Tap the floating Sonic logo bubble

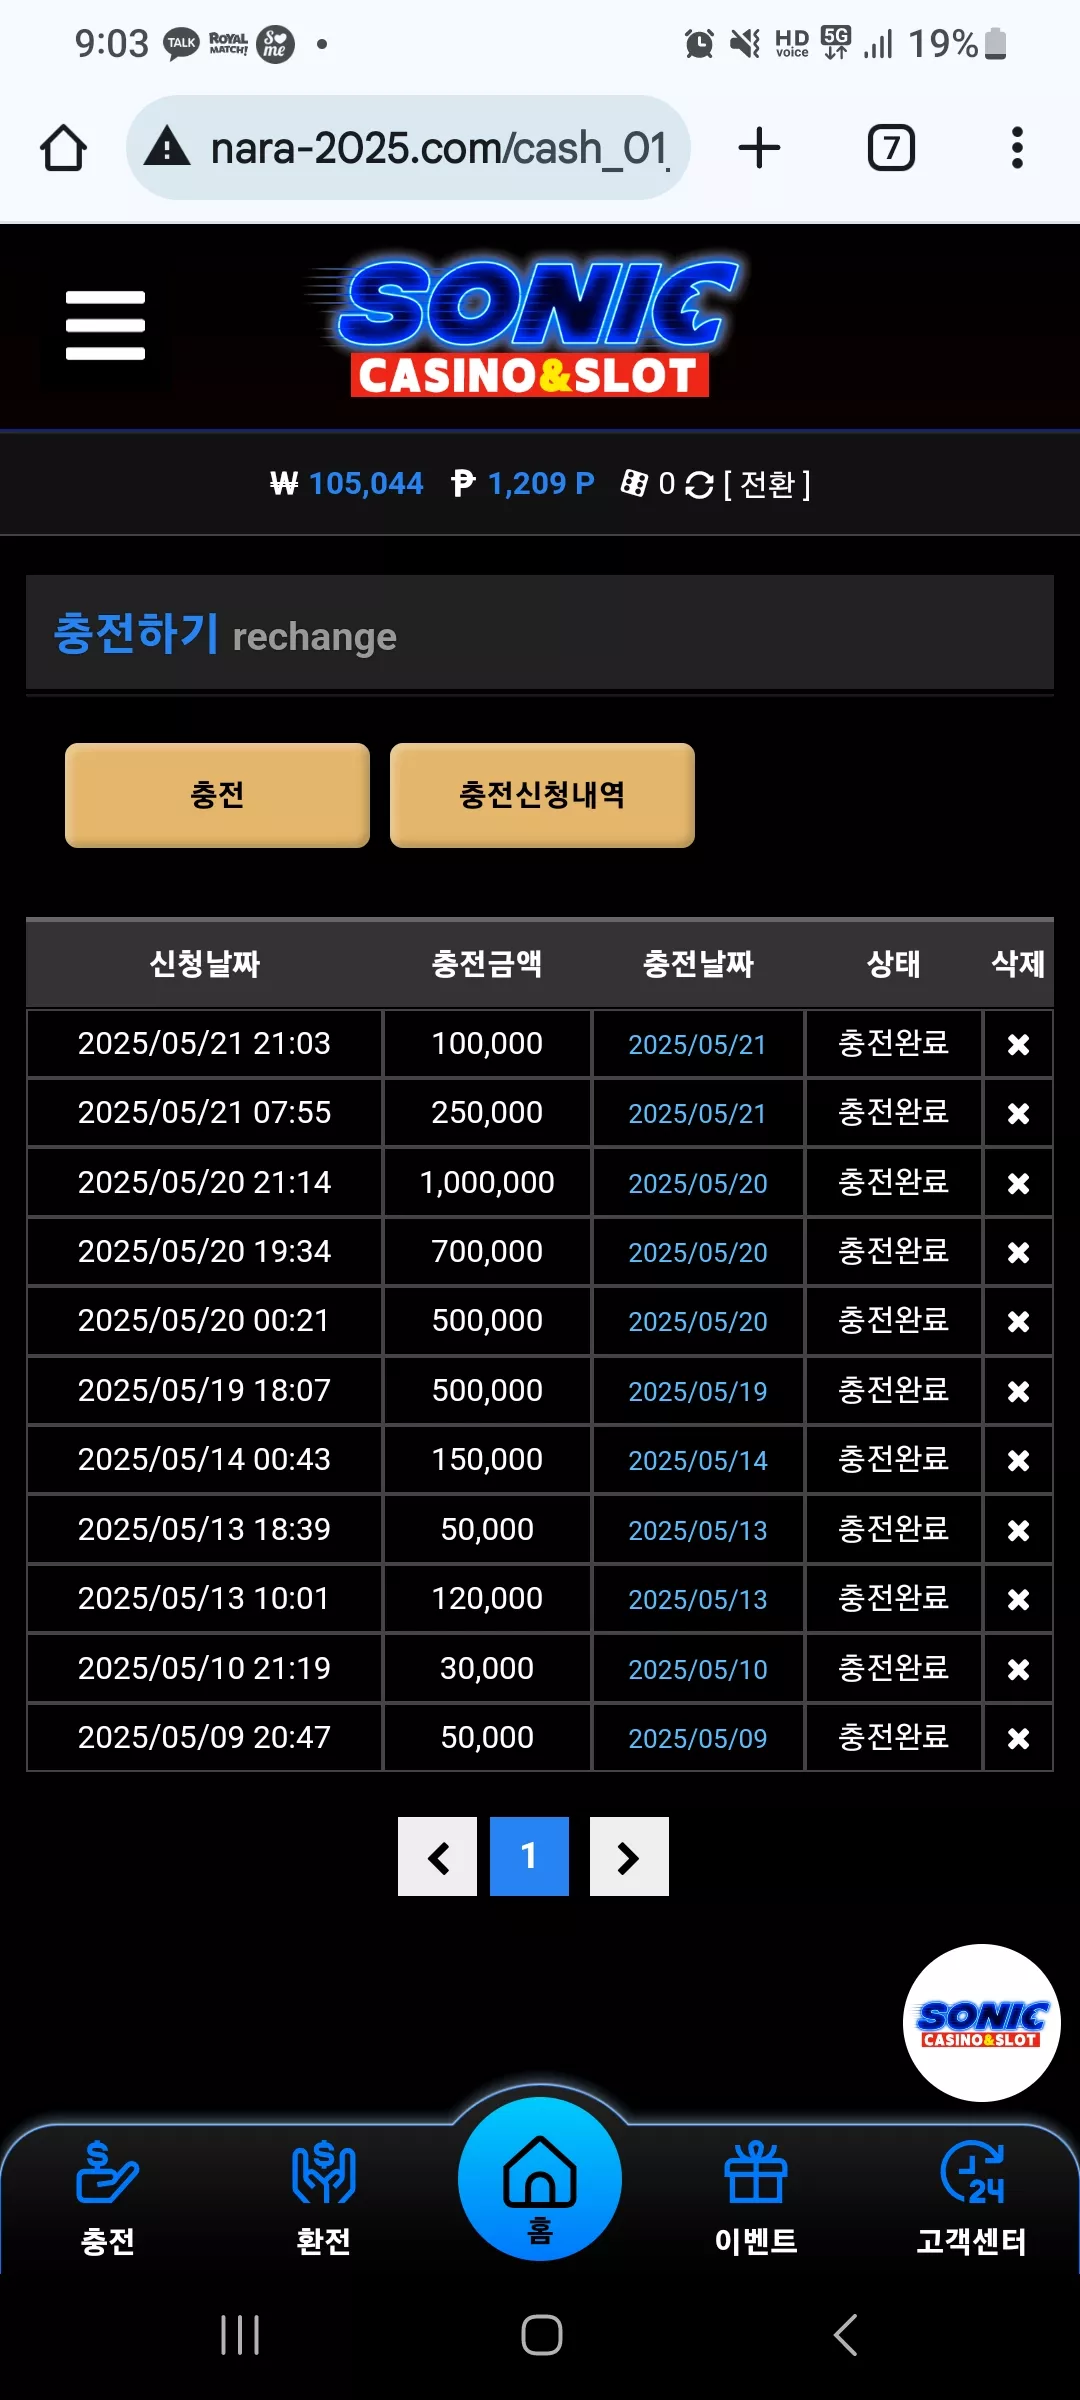981,2023
